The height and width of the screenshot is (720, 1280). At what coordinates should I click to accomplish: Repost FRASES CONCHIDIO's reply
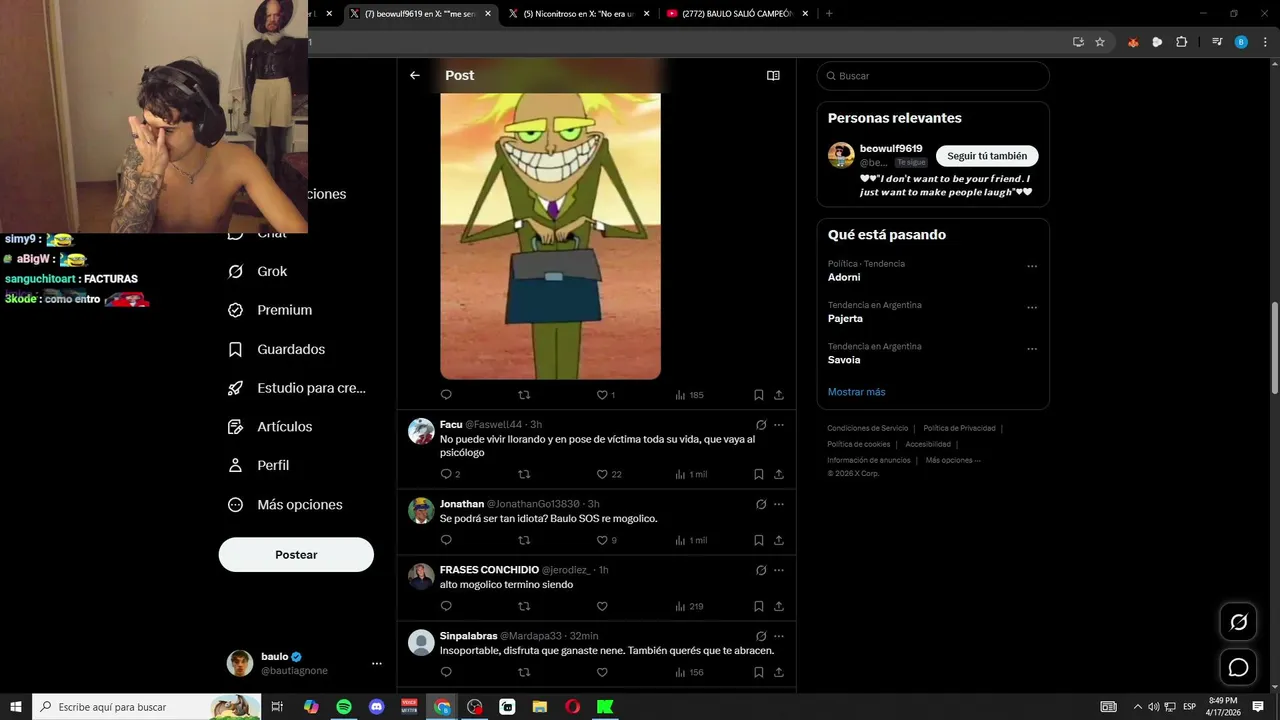pos(524,606)
